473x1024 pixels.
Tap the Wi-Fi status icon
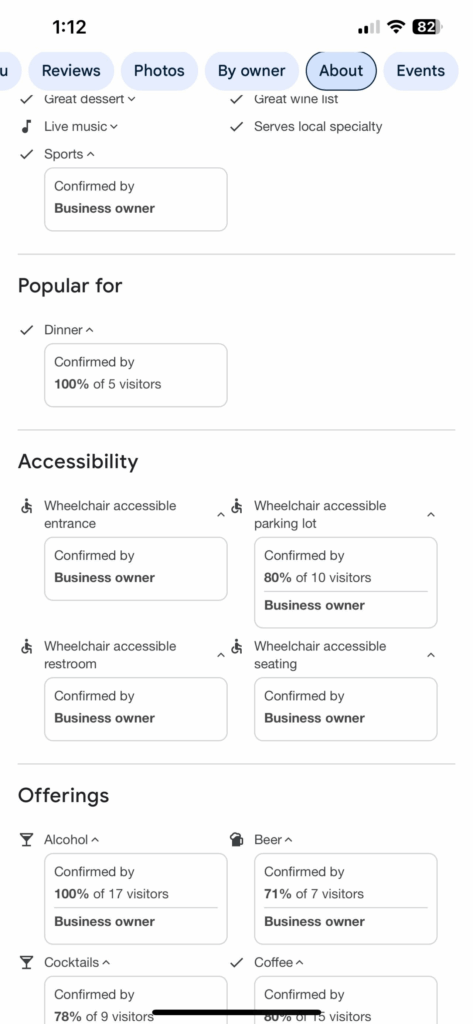tap(395, 27)
